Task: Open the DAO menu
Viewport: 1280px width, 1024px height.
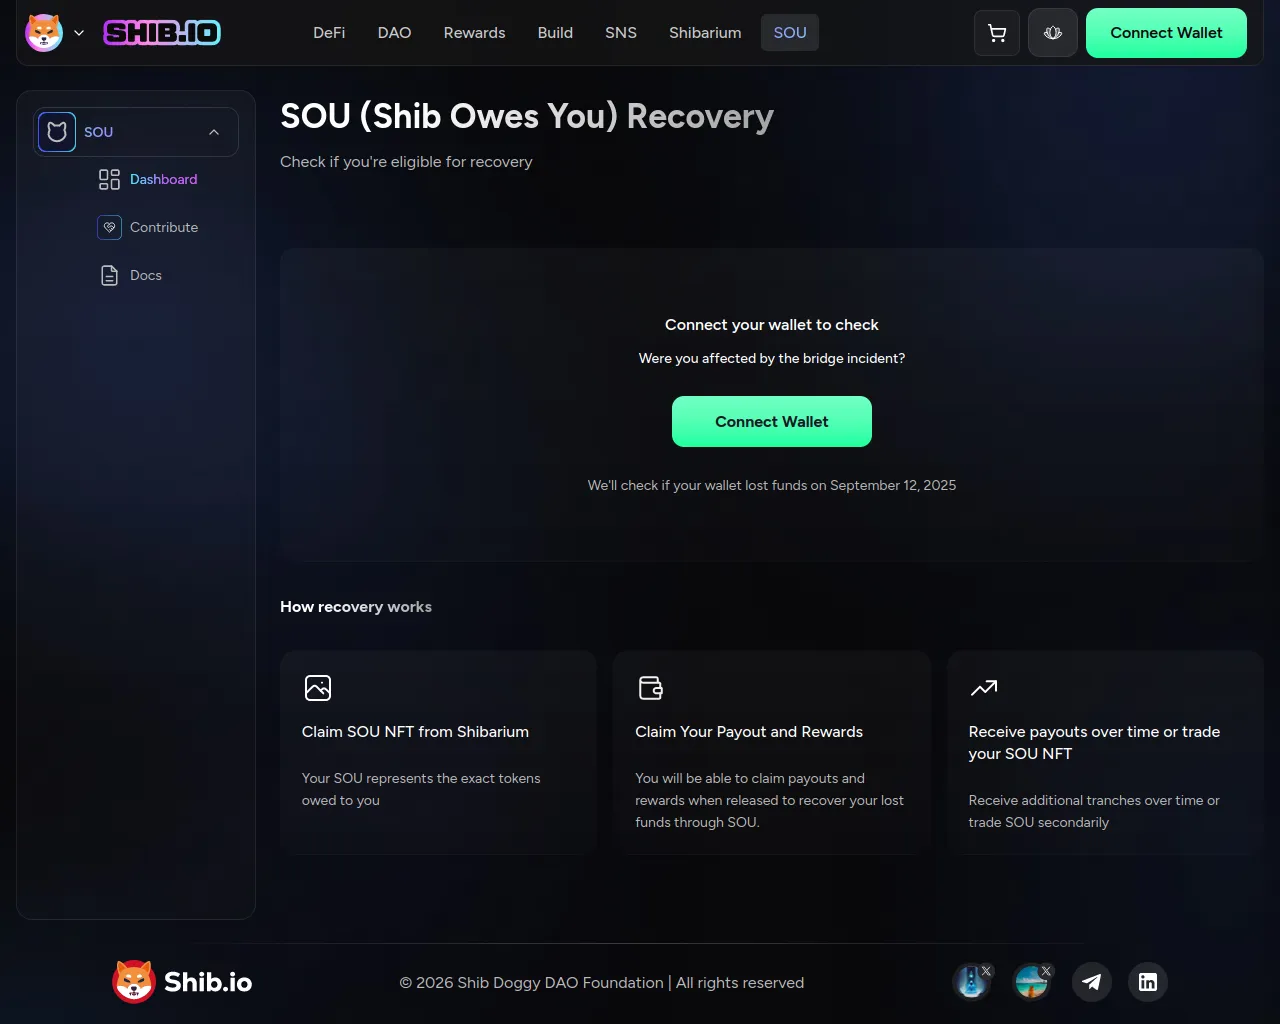Action: tap(394, 33)
